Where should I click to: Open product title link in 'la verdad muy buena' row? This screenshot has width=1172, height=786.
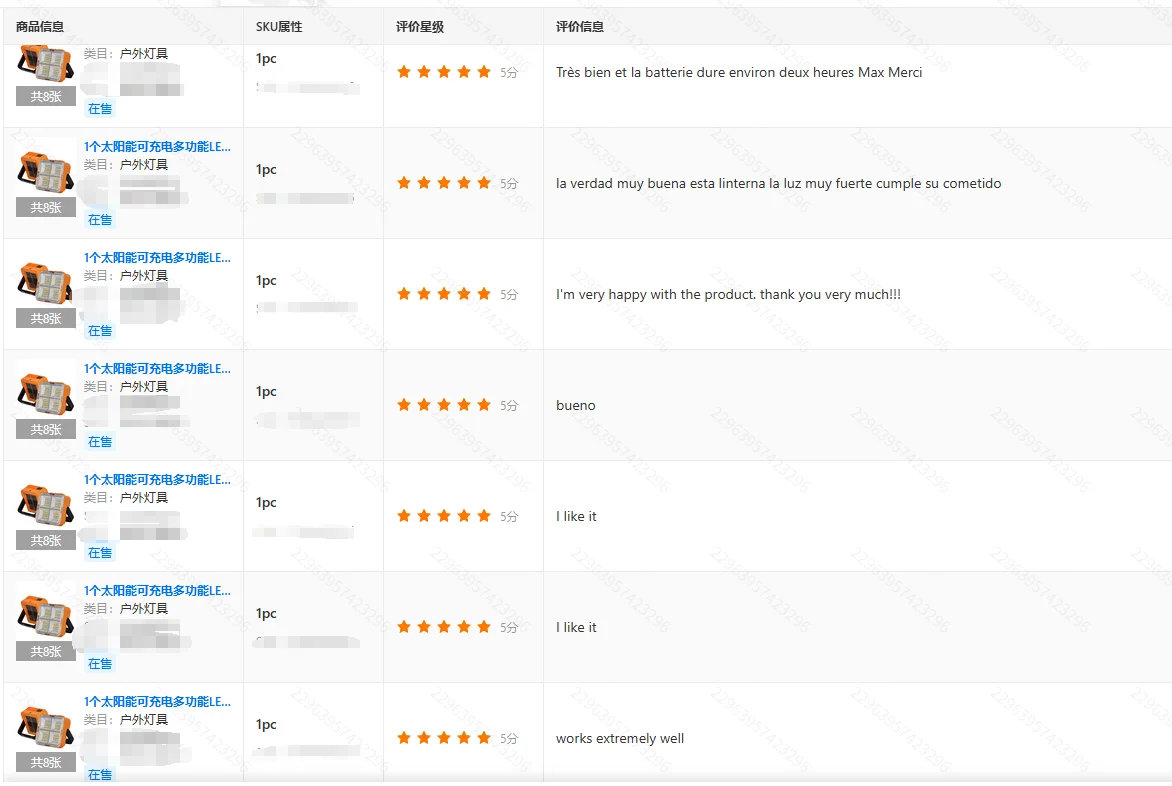tap(157, 146)
